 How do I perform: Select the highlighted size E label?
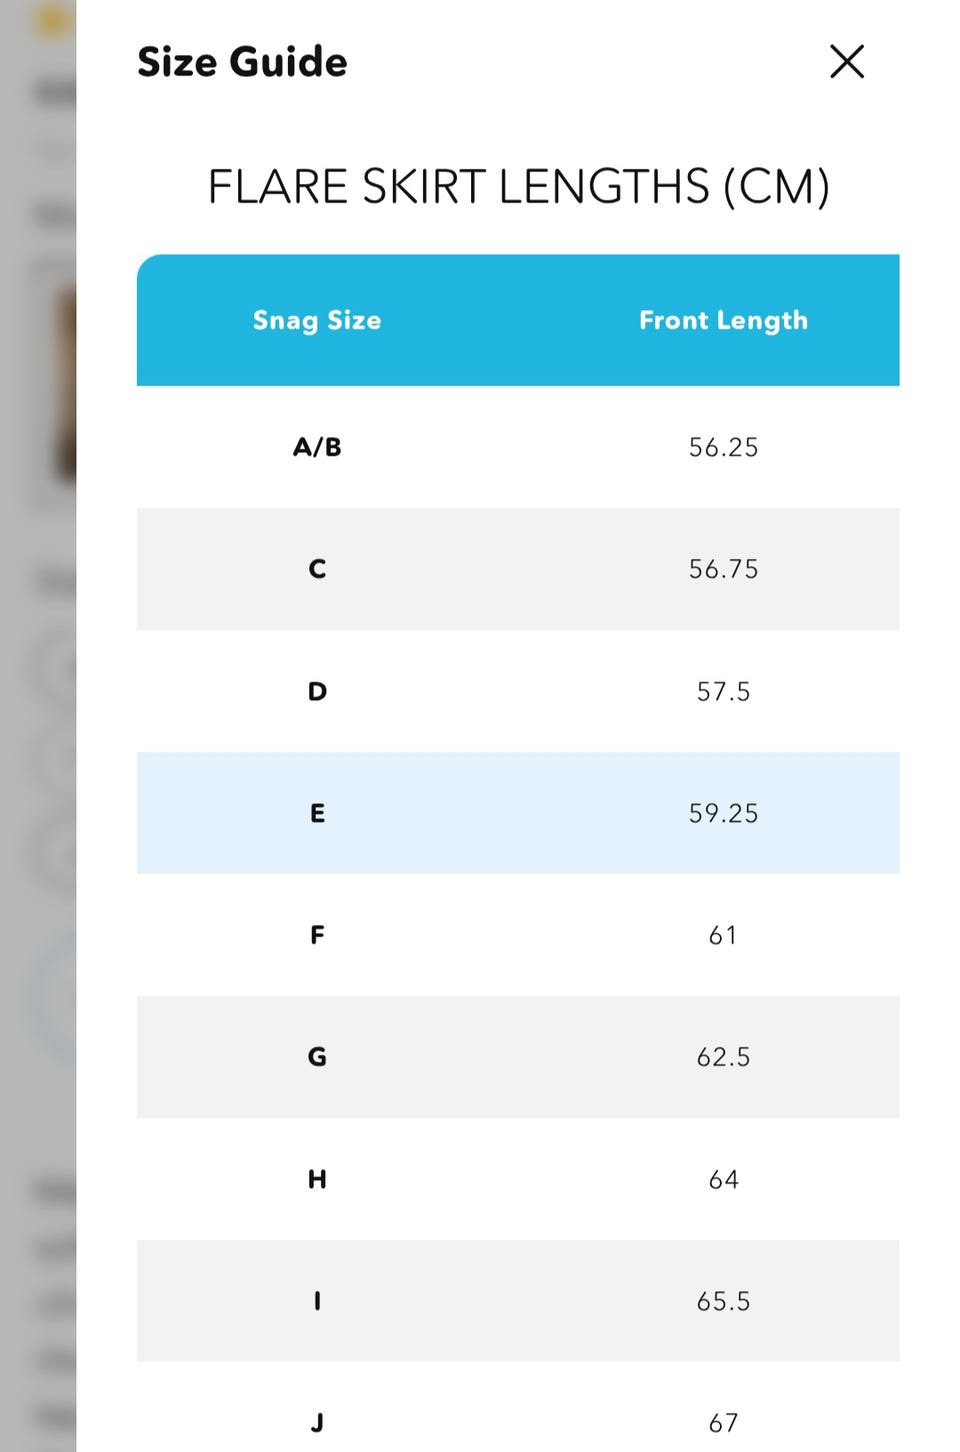[x=317, y=813]
